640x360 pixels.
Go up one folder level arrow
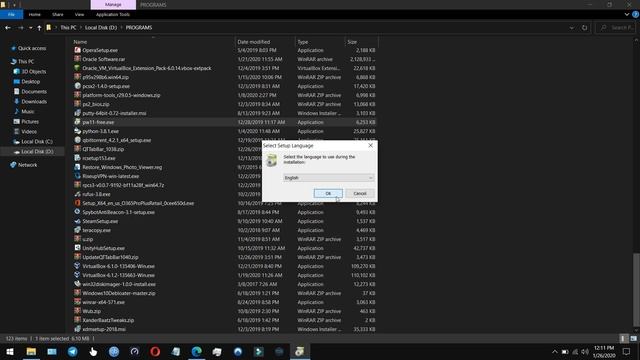pos(39,28)
